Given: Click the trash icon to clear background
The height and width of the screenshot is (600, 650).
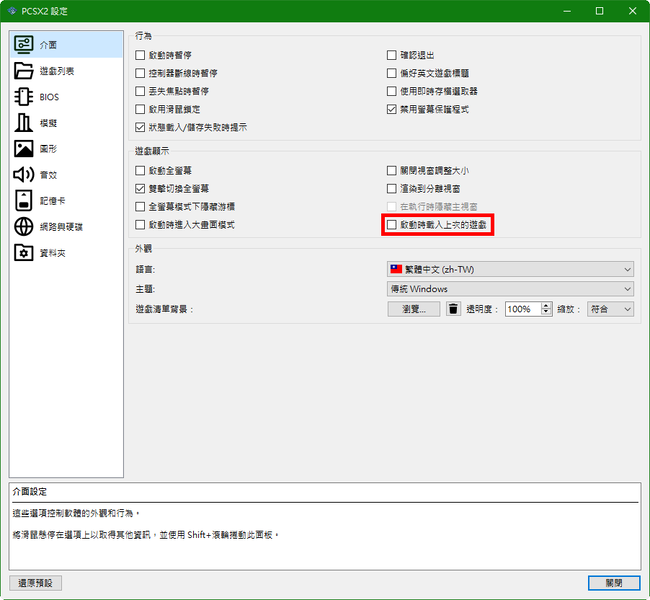Looking at the screenshot, I should pos(453,309).
